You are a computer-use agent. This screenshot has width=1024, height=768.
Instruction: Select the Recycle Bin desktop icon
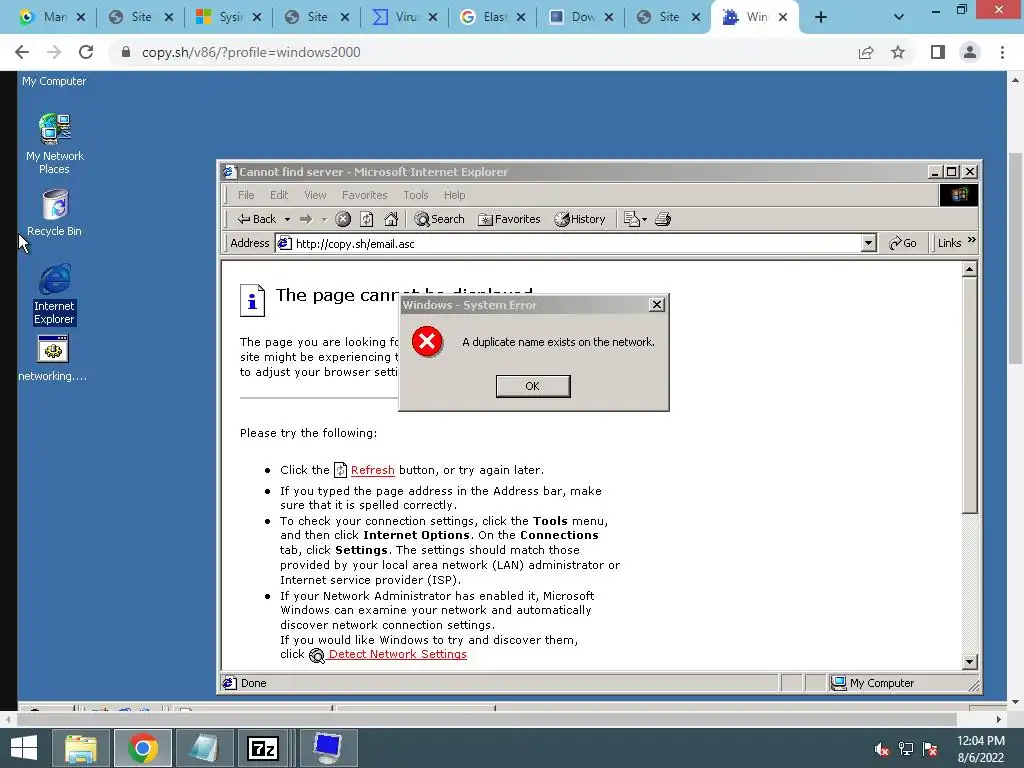point(55,213)
